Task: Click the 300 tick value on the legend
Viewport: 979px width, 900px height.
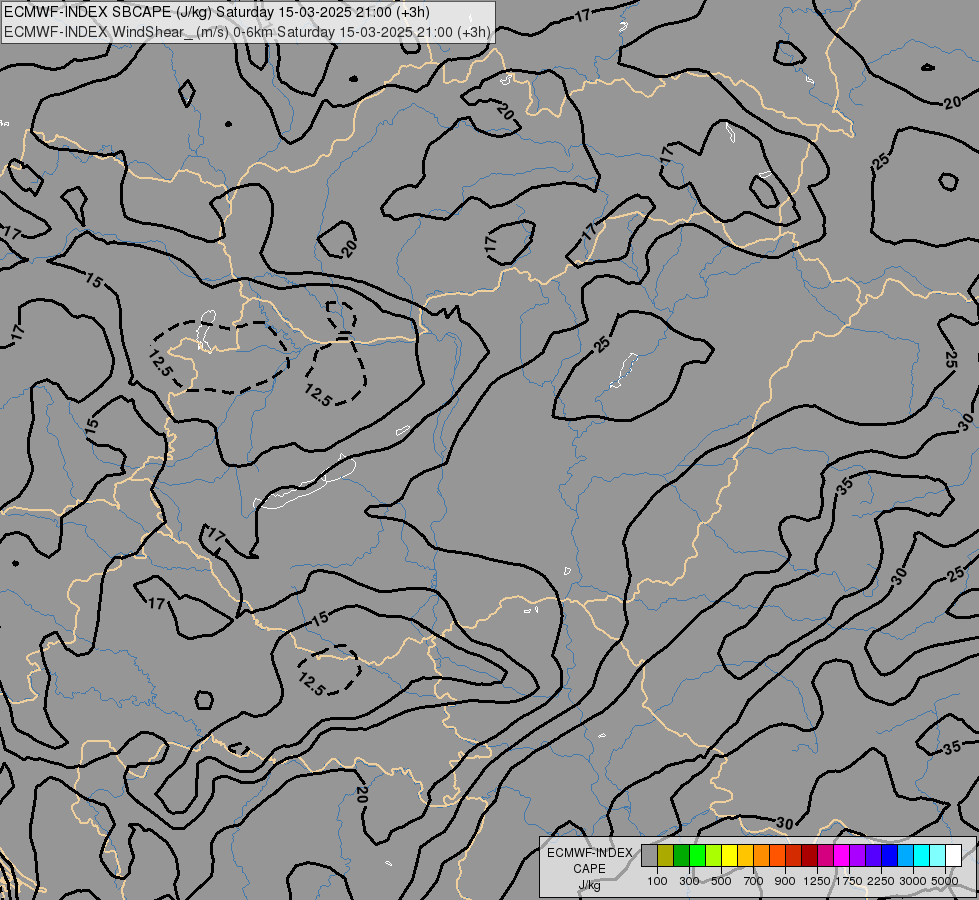Action: (689, 881)
